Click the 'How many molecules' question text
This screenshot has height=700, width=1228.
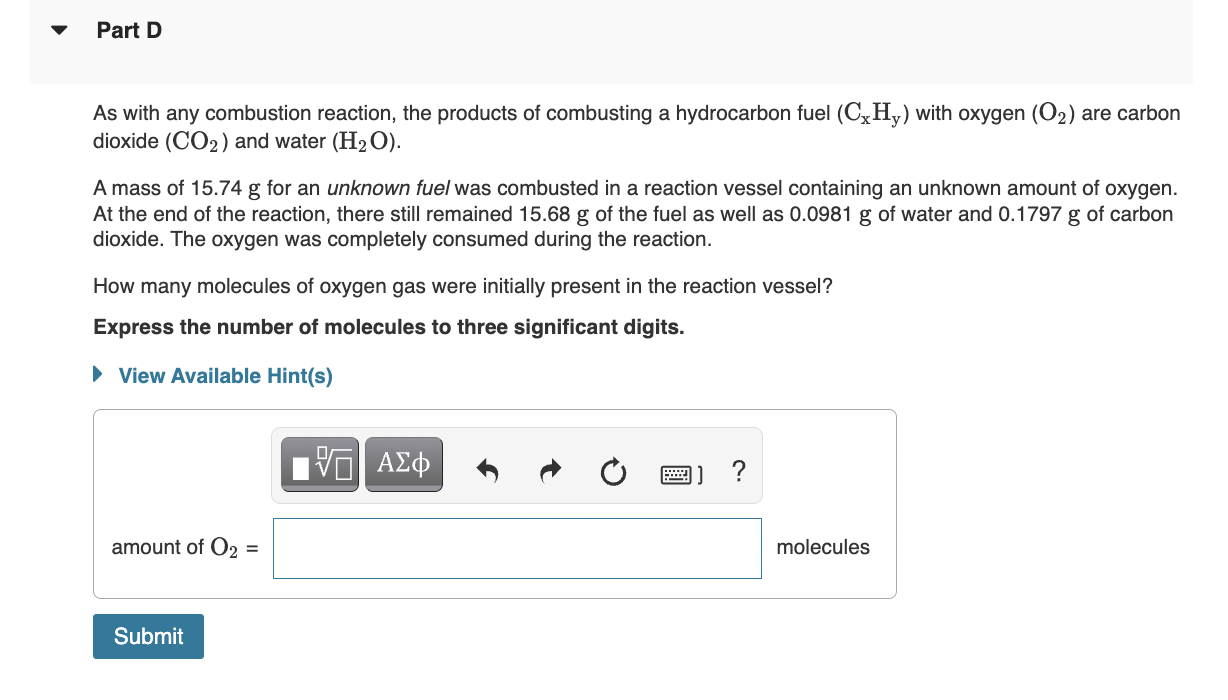pos(462,286)
